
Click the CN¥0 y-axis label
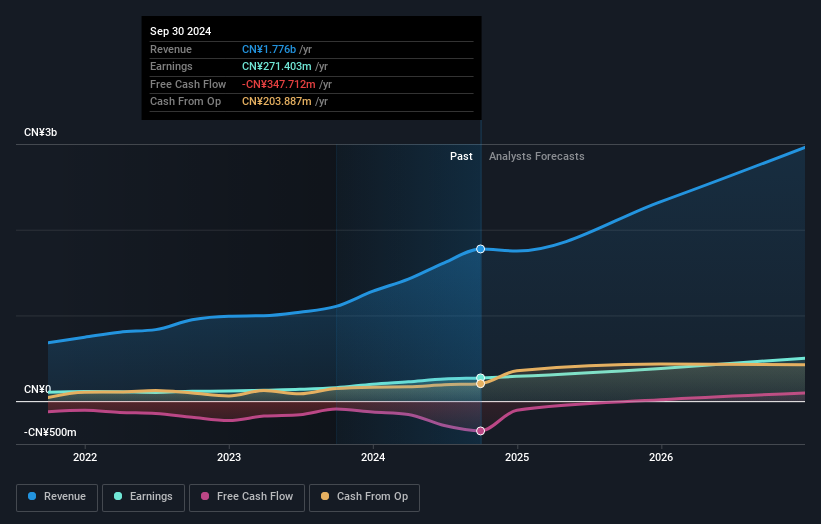click(37, 389)
